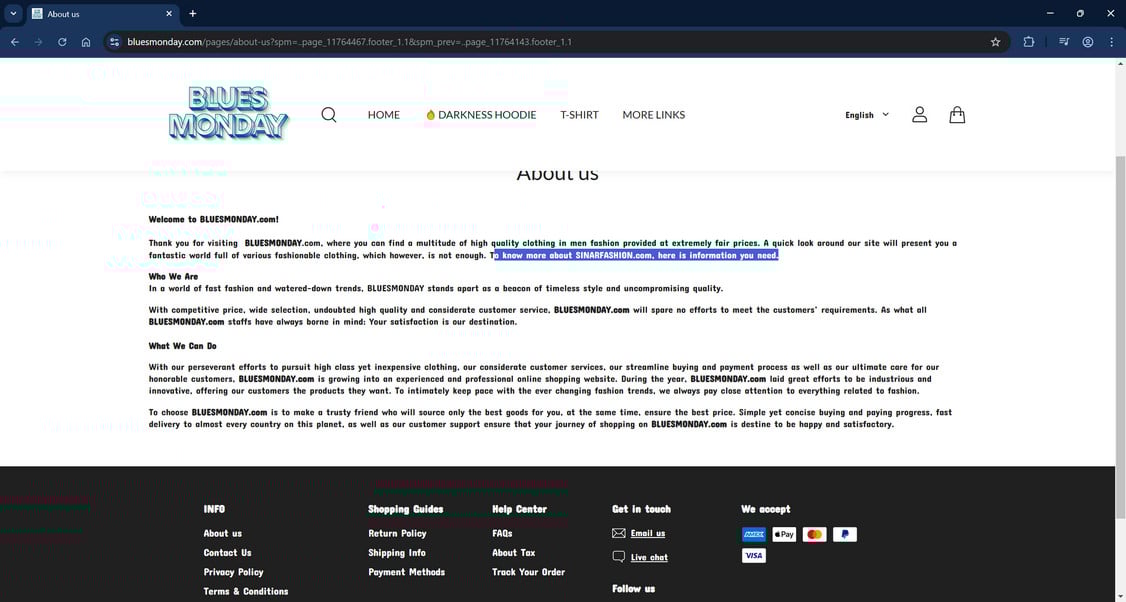The height and width of the screenshot is (602, 1126).
Task: Open a new browser tab
Action: [x=192, y=14]
